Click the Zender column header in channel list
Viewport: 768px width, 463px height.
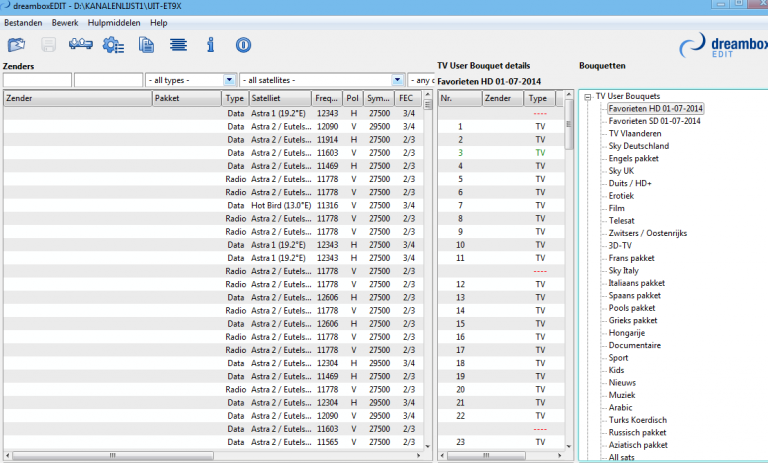click(76, 99)
